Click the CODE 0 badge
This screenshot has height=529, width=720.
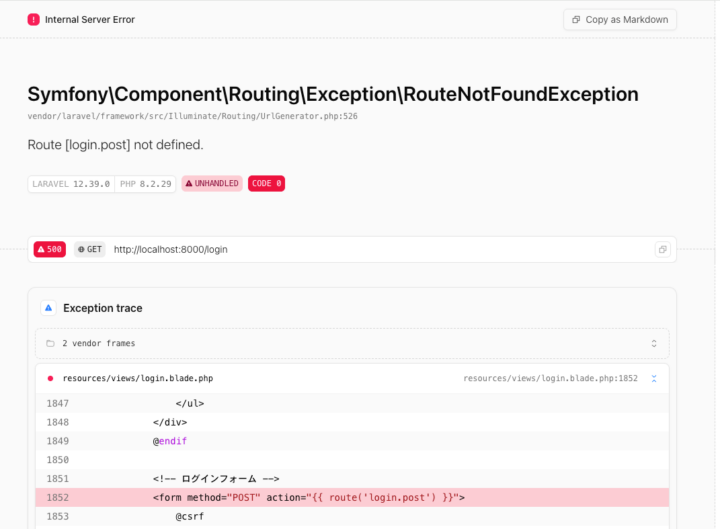tap(266, 184)
